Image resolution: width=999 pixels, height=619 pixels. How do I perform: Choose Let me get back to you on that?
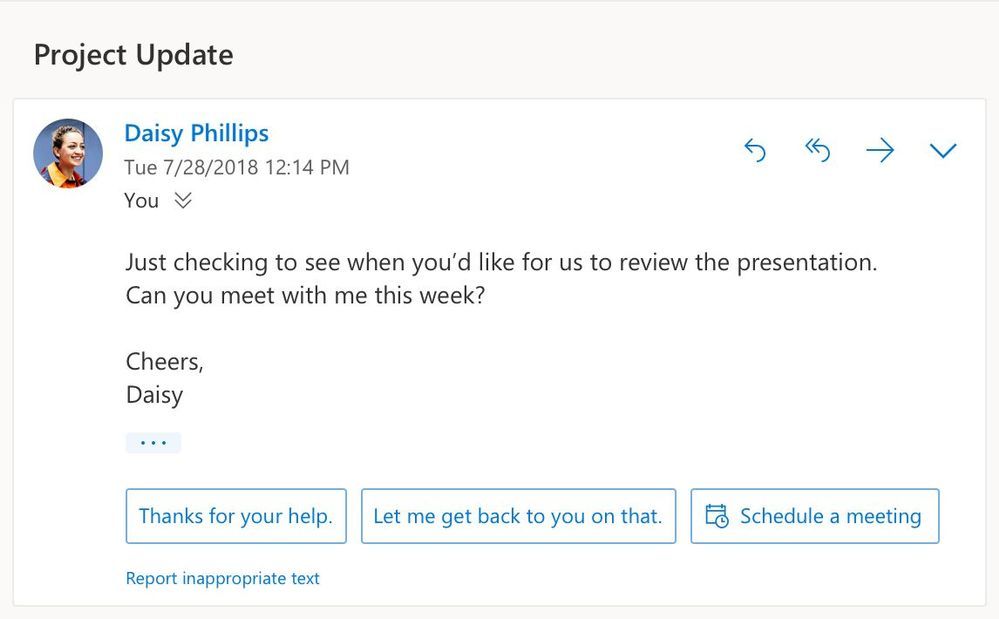point(518,516)
